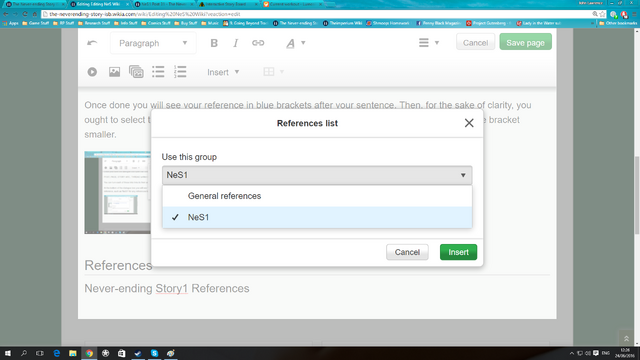Toggle italic formatting
Screen dimensions: 640x360
(236, 43)
